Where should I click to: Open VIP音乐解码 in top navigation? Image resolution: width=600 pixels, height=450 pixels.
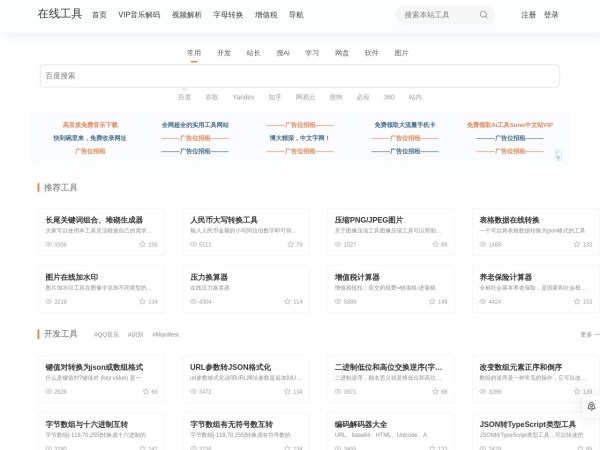tap(139, 15)
